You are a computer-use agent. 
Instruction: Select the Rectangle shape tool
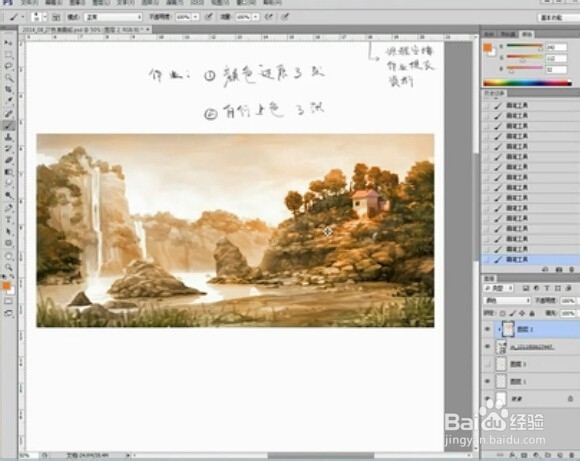8,243
